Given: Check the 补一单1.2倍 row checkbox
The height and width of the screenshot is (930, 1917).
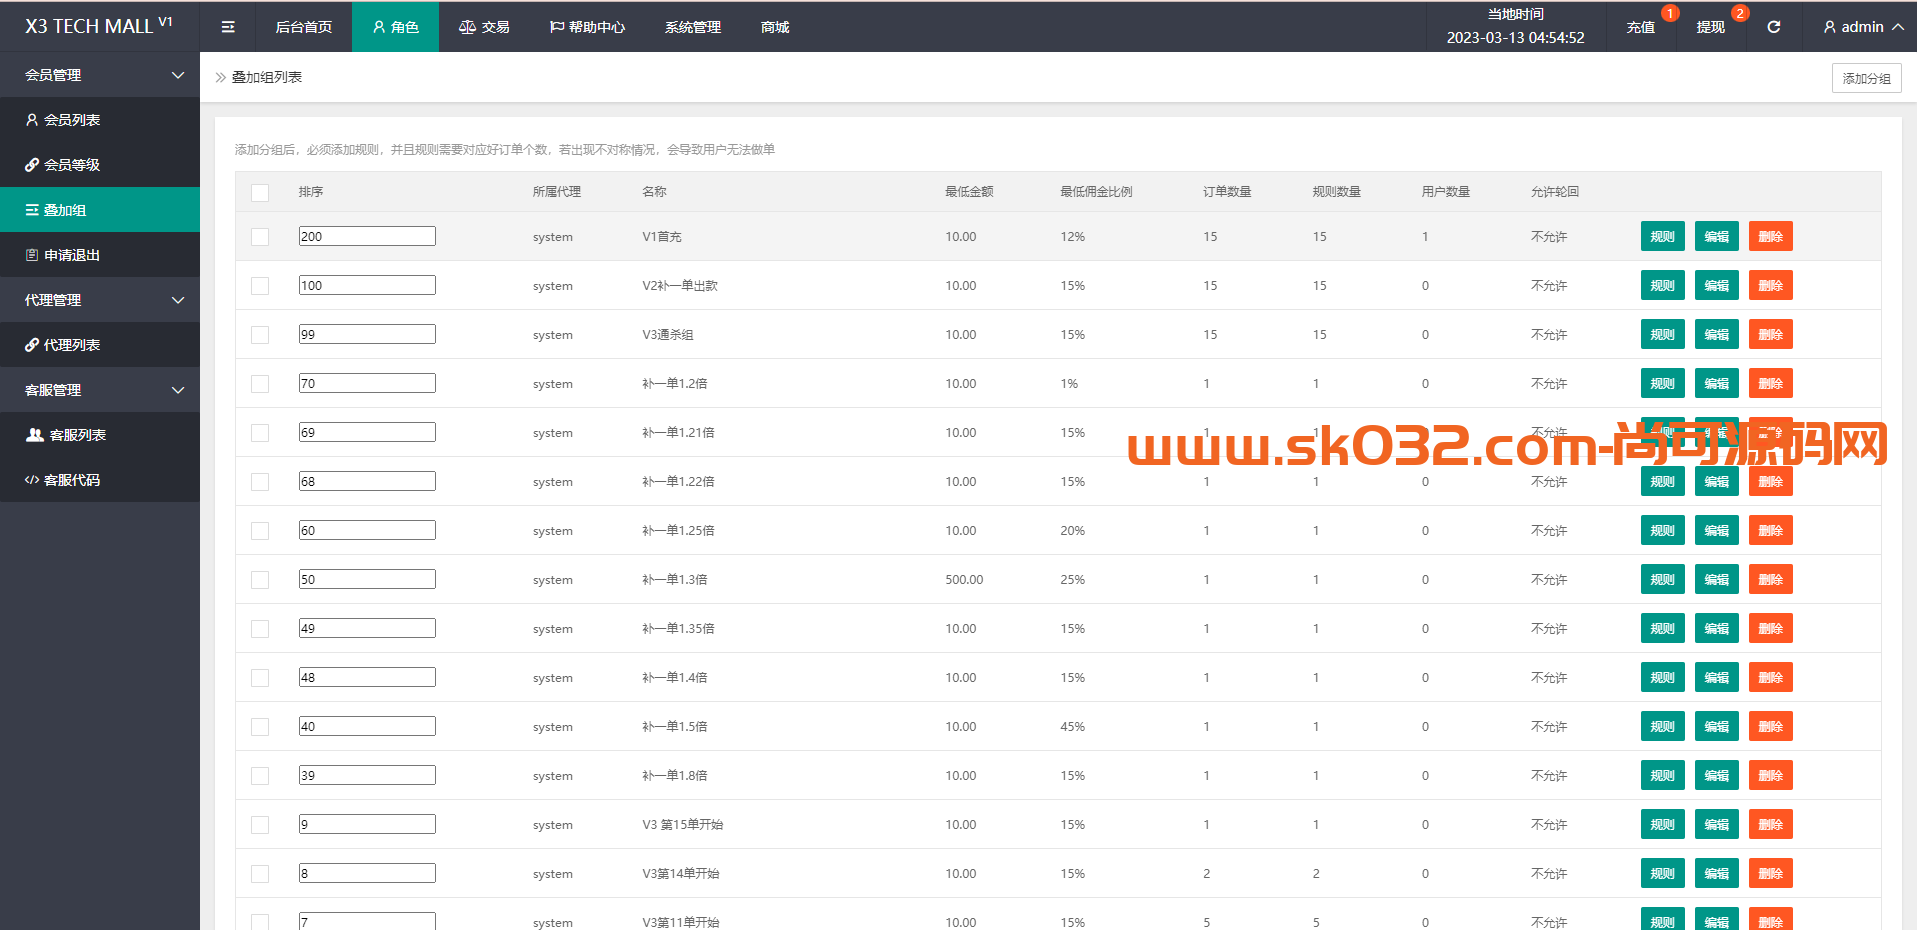Looking at the screenshot, I should 260,384.
